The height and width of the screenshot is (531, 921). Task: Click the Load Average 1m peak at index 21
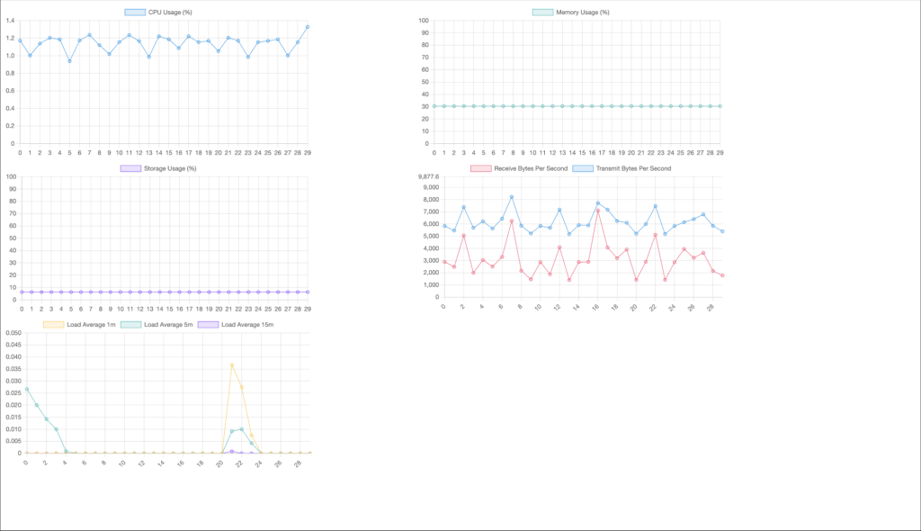tap(232, 365)
